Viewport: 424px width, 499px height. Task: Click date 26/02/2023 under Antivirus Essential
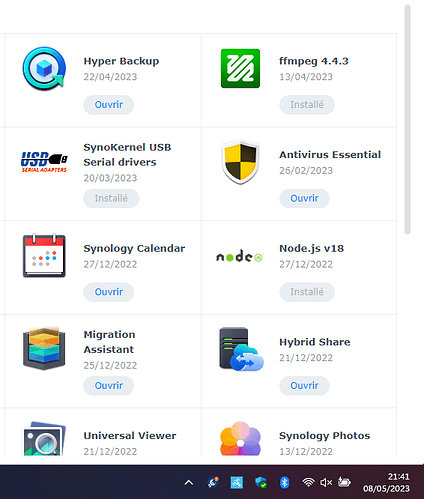coord(306,171)
